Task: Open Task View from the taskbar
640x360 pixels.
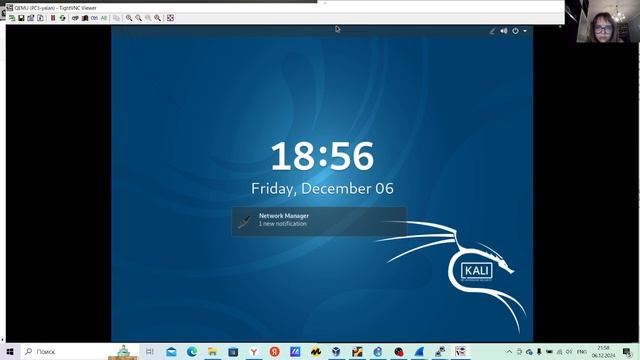Action: (x=150, y=351)
